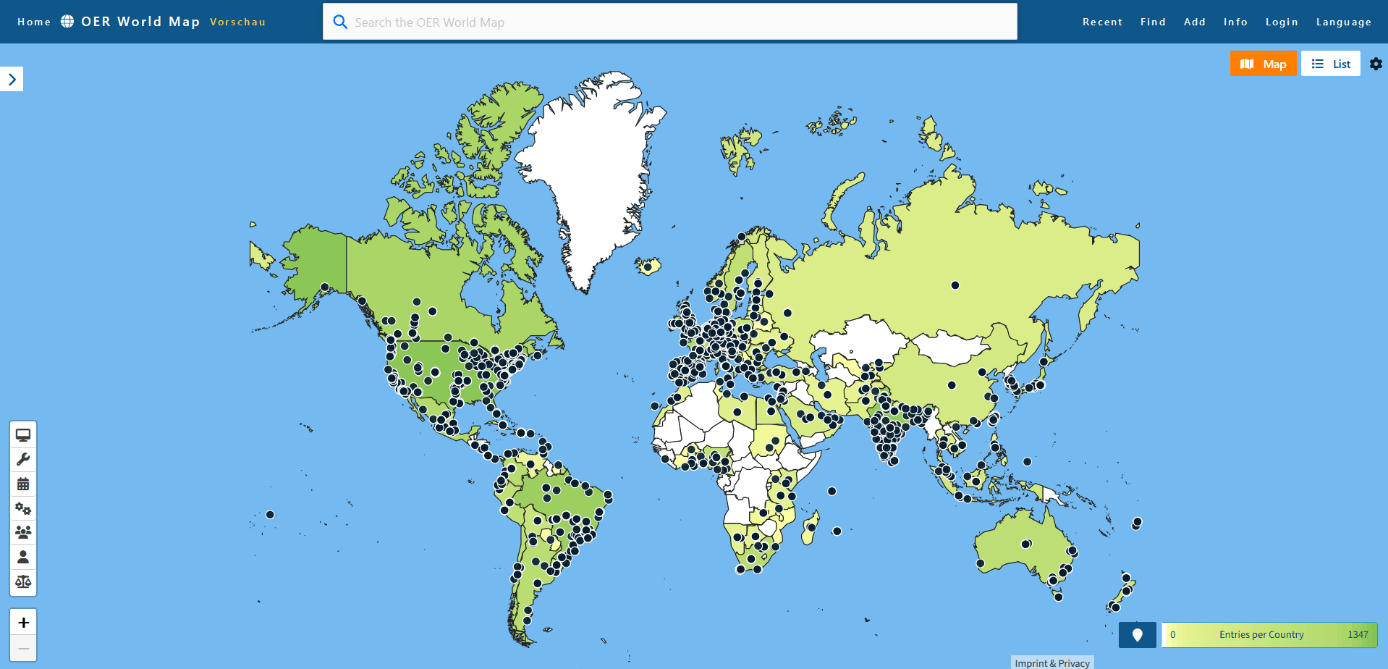Keep Map view active by clicking Map
This screenshot has width=1388, height=669.
point(1263,63)
